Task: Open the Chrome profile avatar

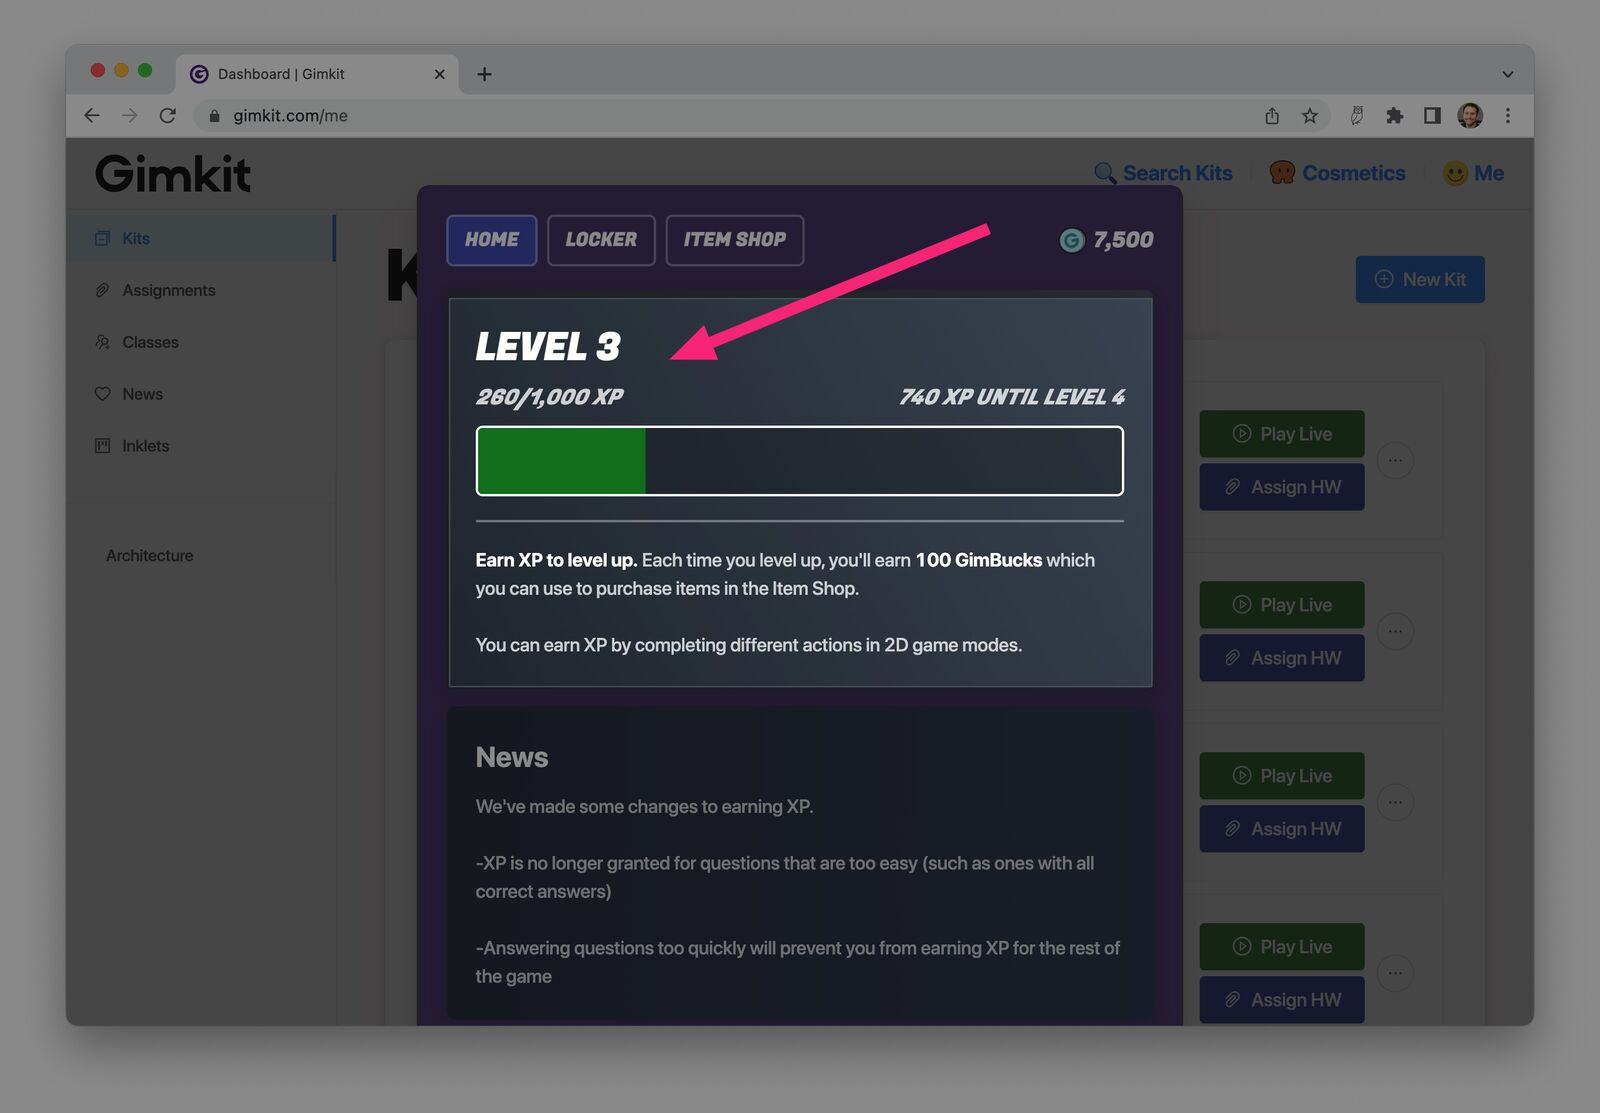Action: coord(1470,116)
